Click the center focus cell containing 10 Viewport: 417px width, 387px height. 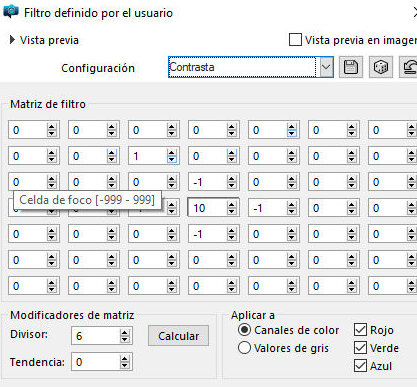pos(207,208)
